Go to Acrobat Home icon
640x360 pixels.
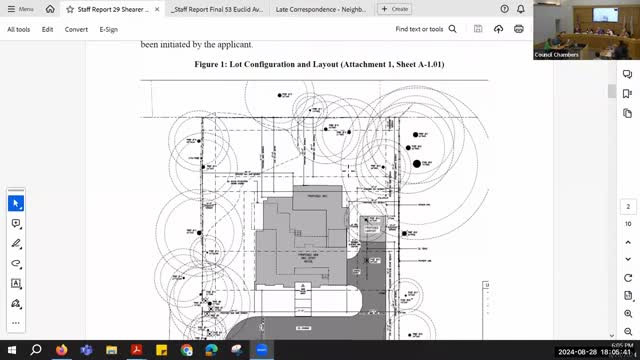pos(50,9)
